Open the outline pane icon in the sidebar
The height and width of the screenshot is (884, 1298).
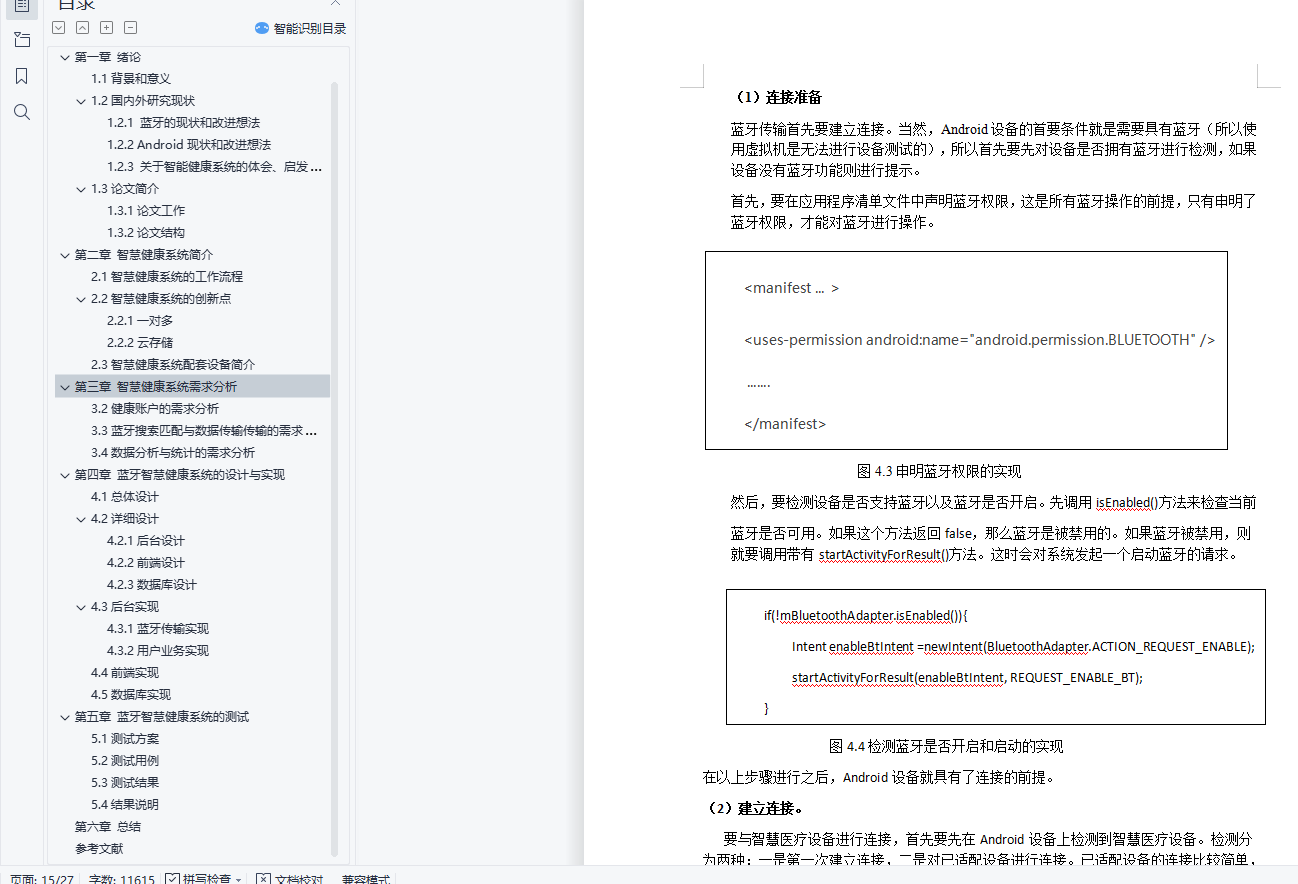point(21,6)
